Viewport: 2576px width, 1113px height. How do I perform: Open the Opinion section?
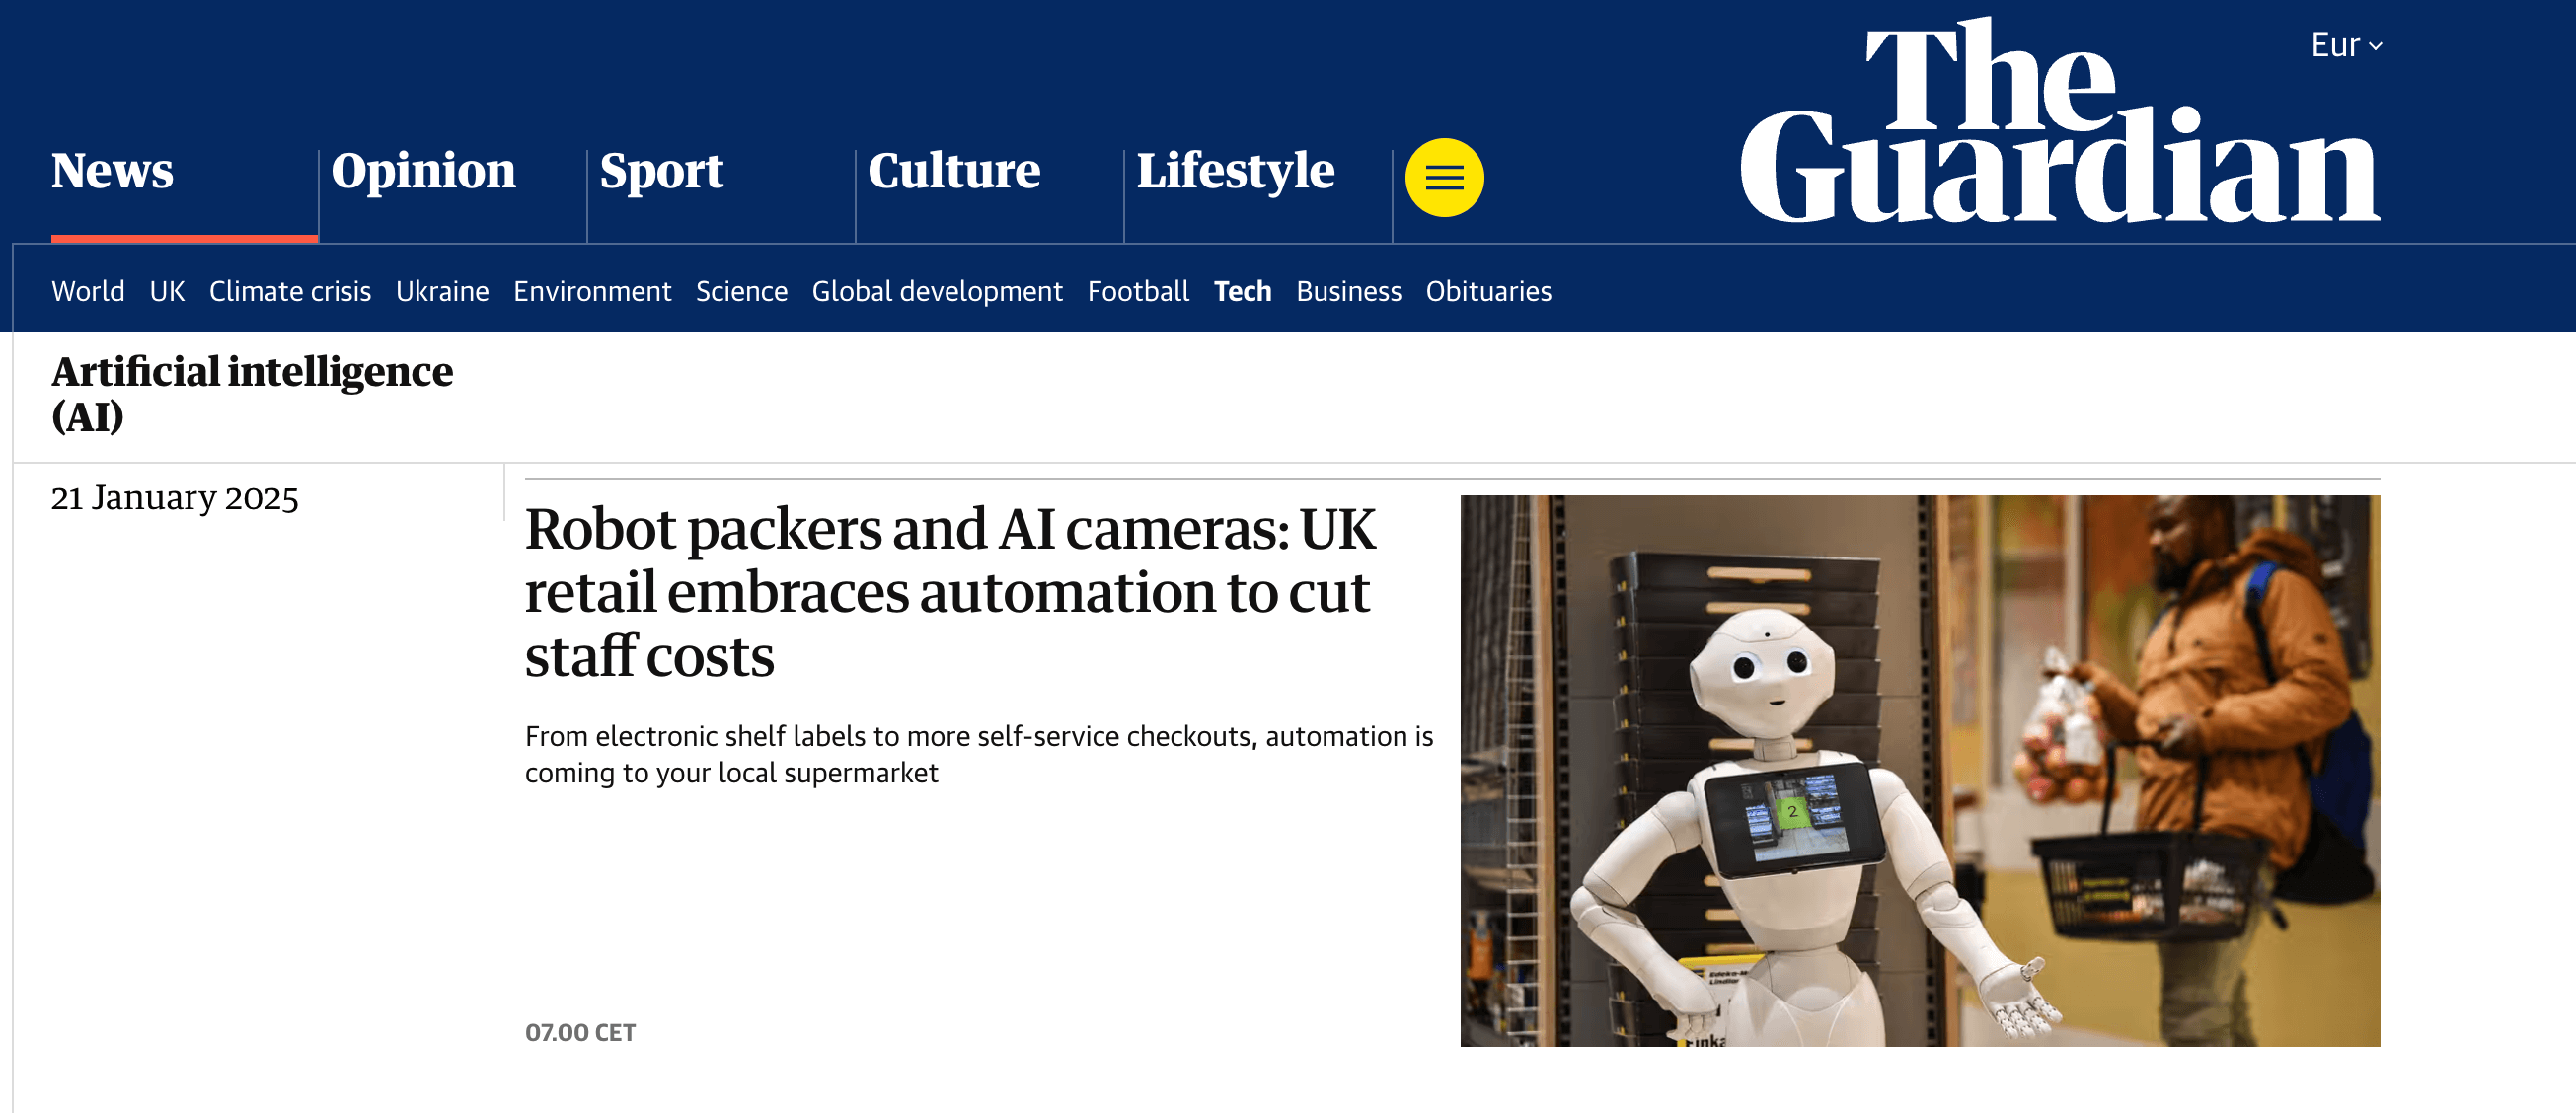tap(423, 170)
